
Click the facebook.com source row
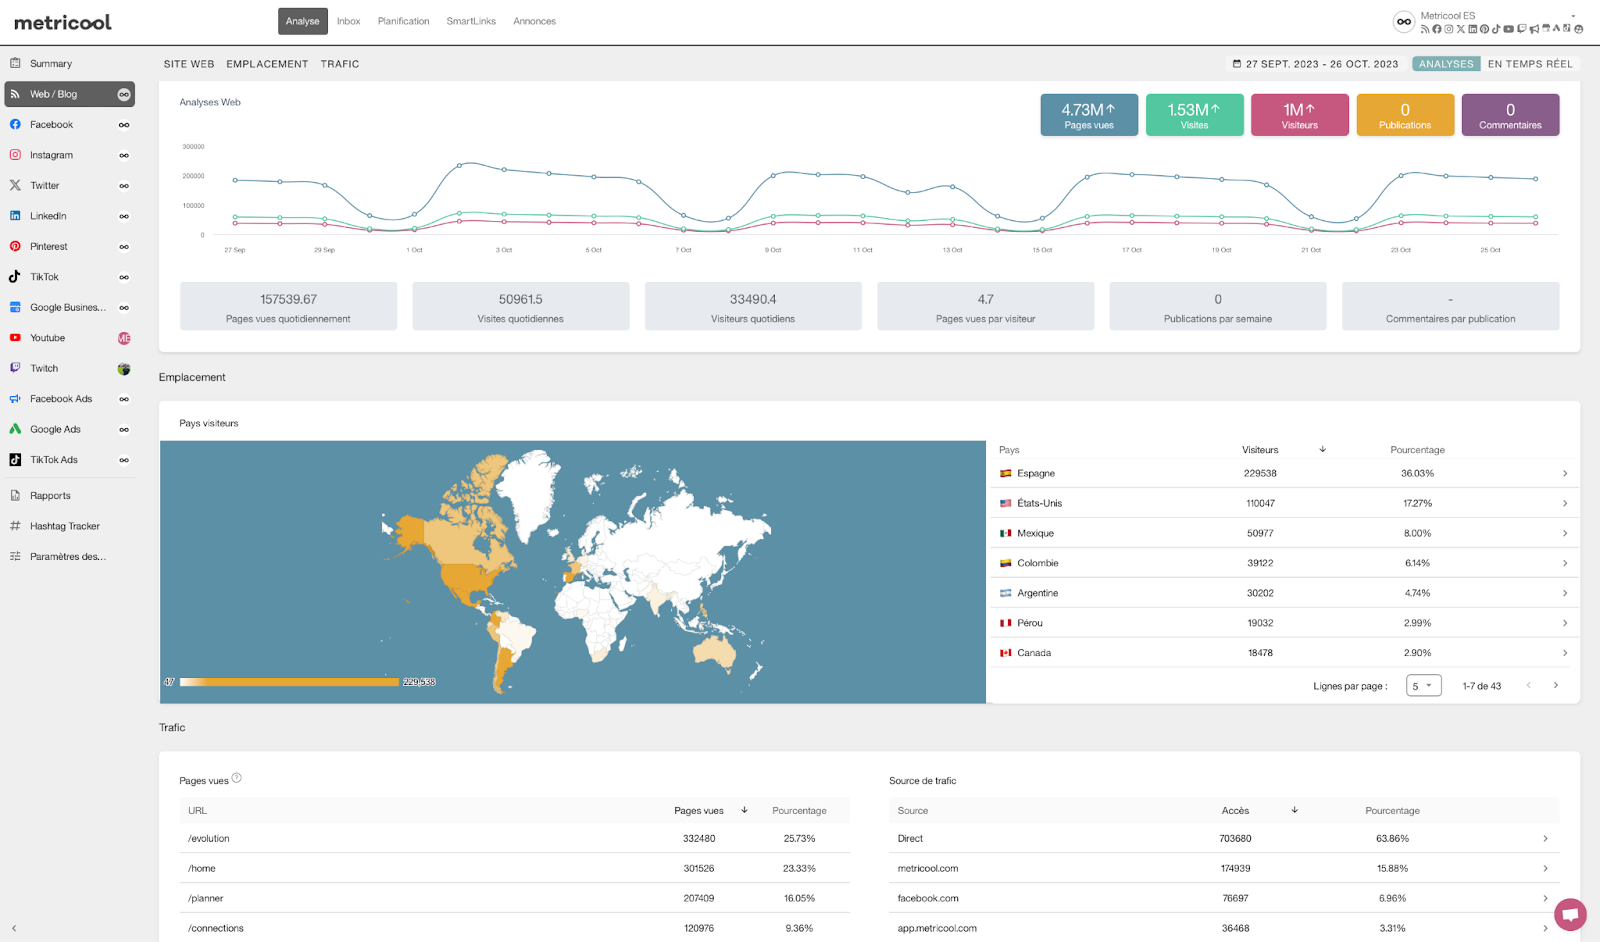pyautogui.click(x=1224, y=899)
